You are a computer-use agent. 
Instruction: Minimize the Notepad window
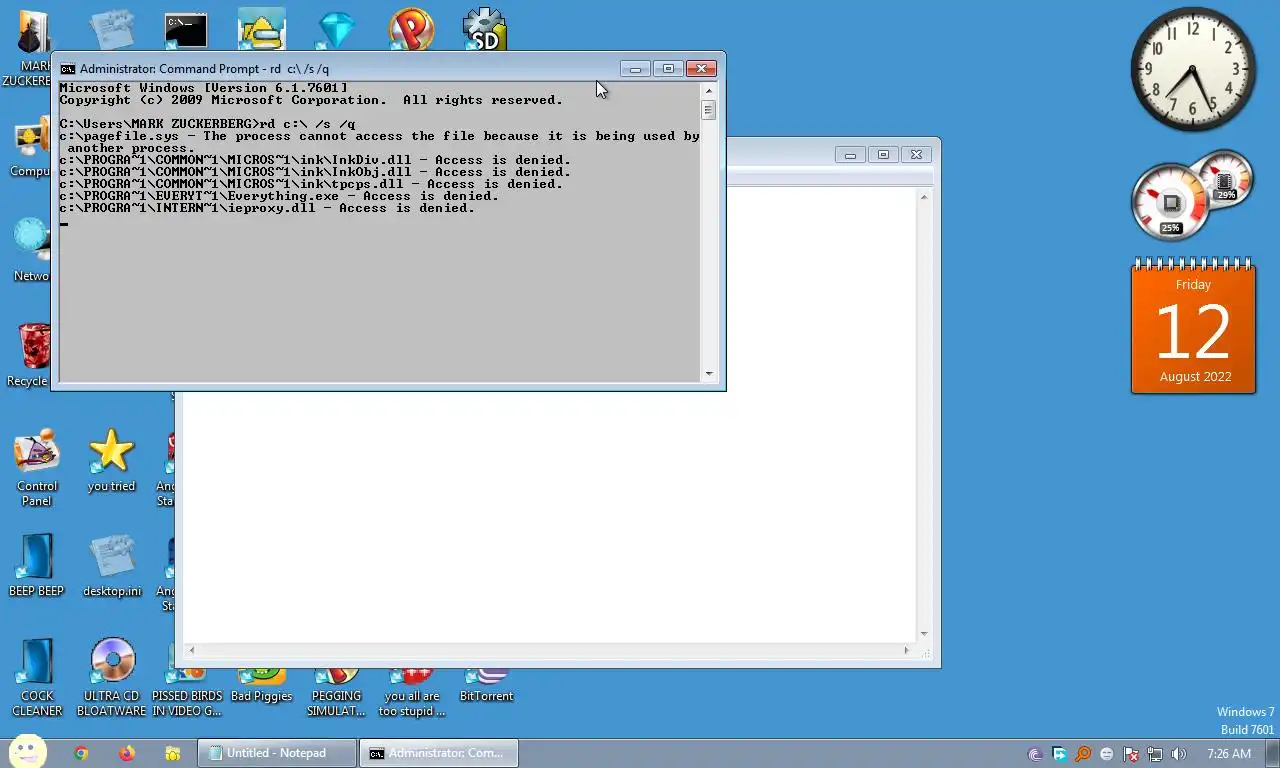(x=850, y=154)
